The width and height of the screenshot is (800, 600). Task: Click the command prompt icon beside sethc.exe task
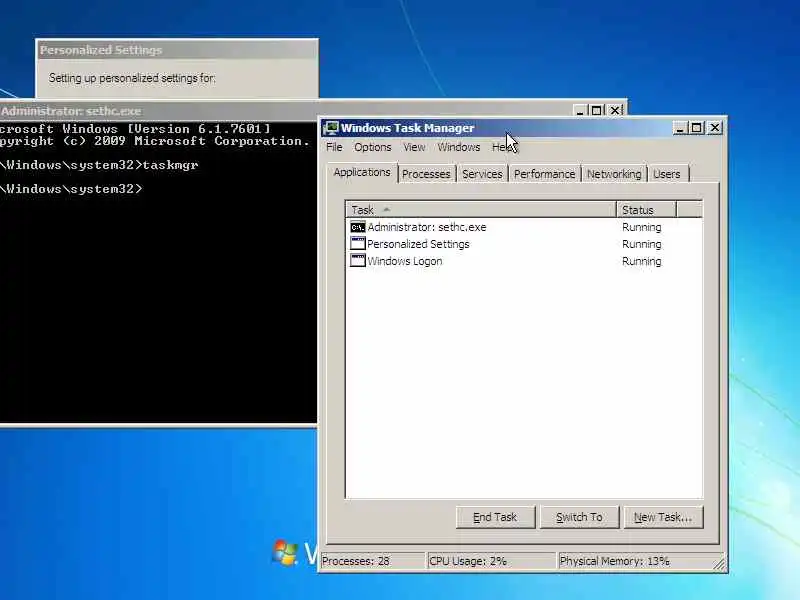click(x=358, y=227)
